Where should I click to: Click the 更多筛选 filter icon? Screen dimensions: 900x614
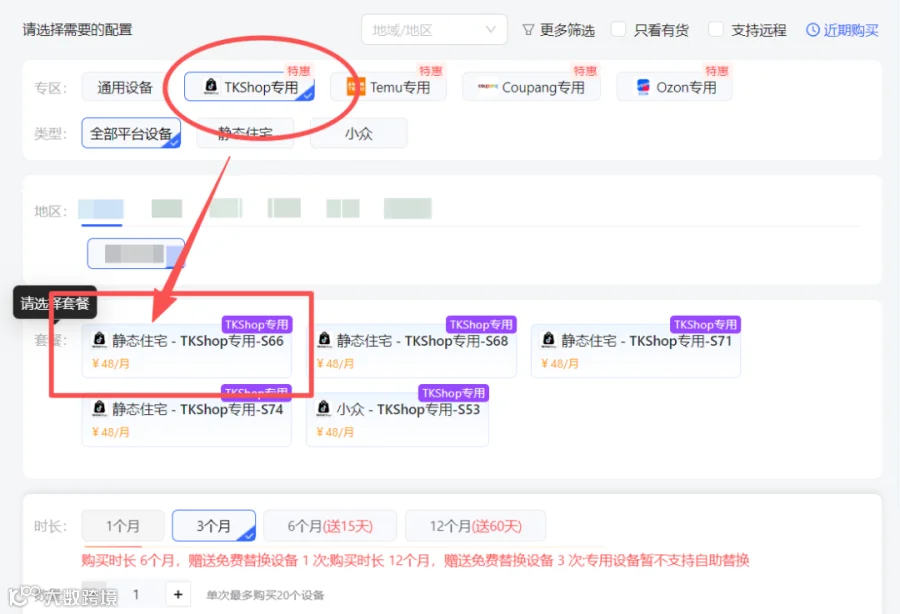tap(528, 30)
